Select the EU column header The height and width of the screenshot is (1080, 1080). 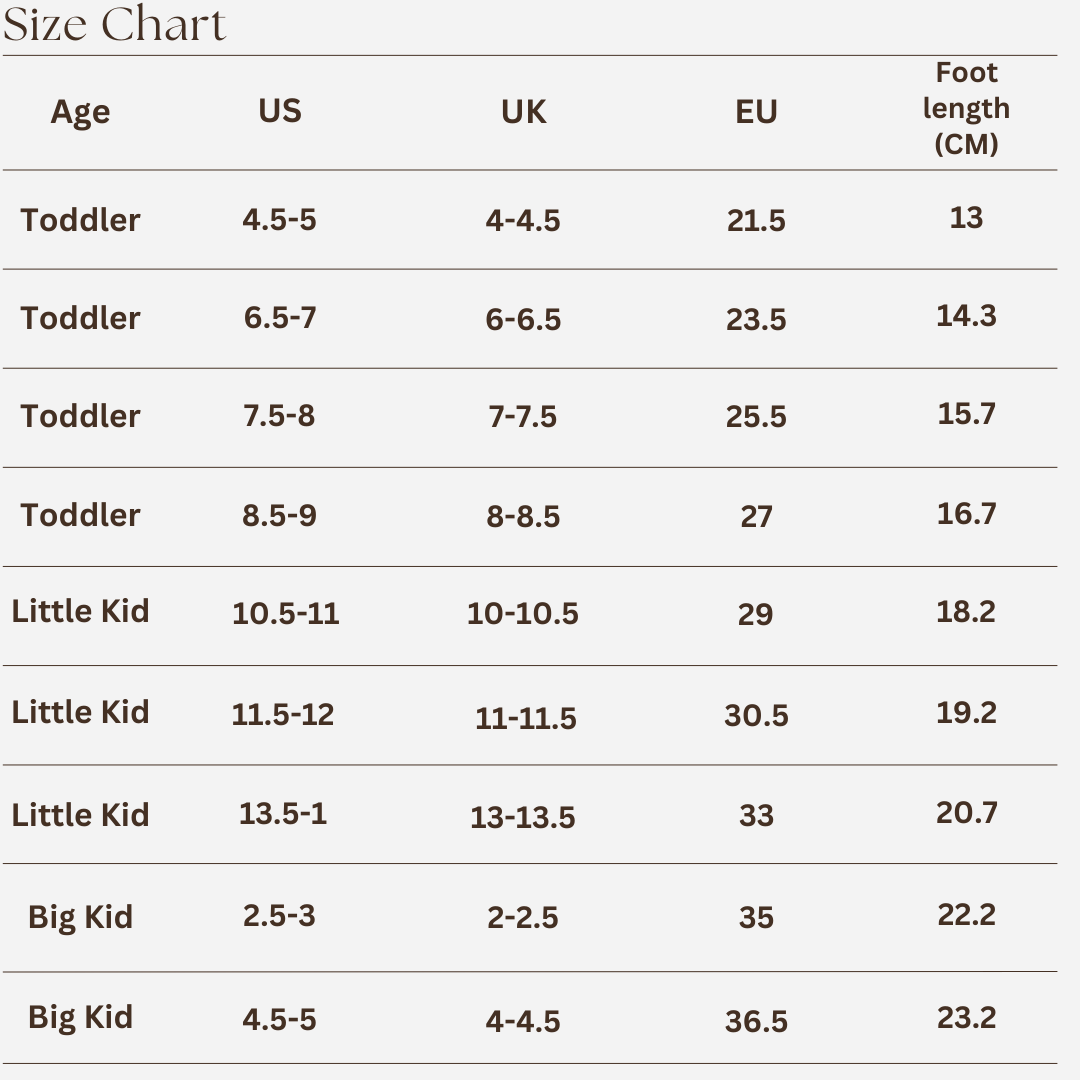756,112
